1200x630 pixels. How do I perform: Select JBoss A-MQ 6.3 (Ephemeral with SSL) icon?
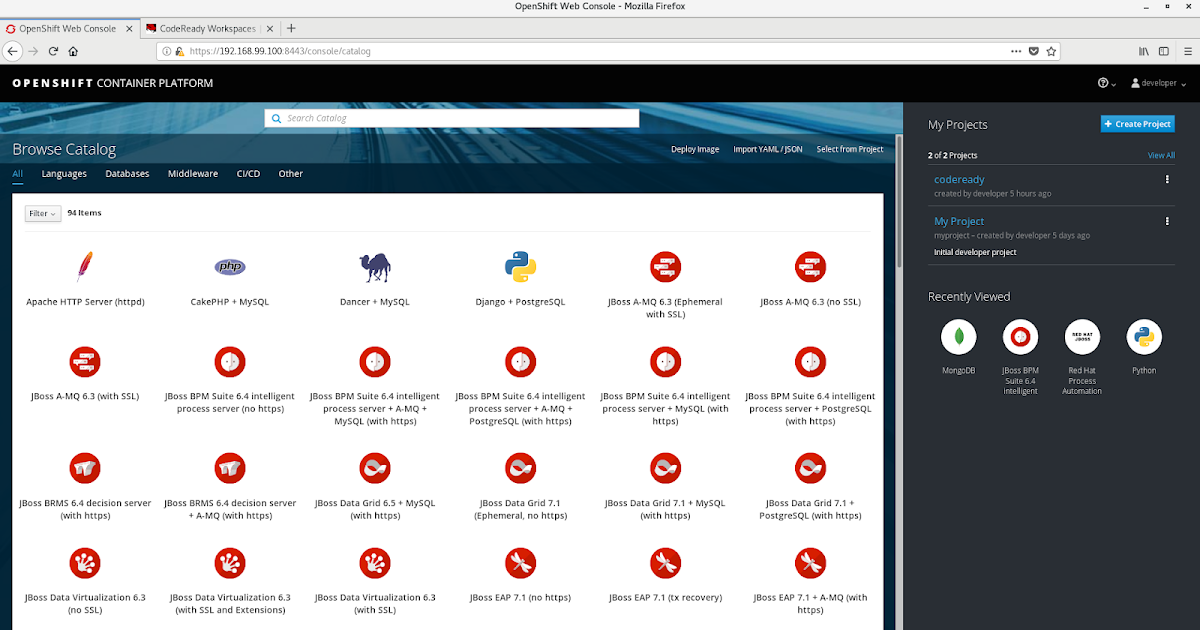coord(665,267)
